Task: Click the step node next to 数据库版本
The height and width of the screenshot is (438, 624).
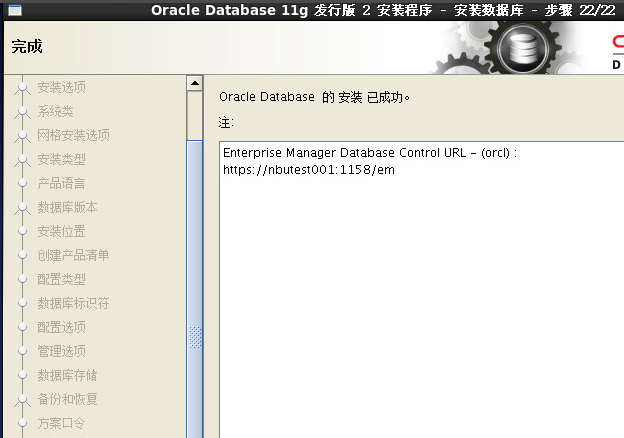Action: pyautogui.click(x=23, y=207)
